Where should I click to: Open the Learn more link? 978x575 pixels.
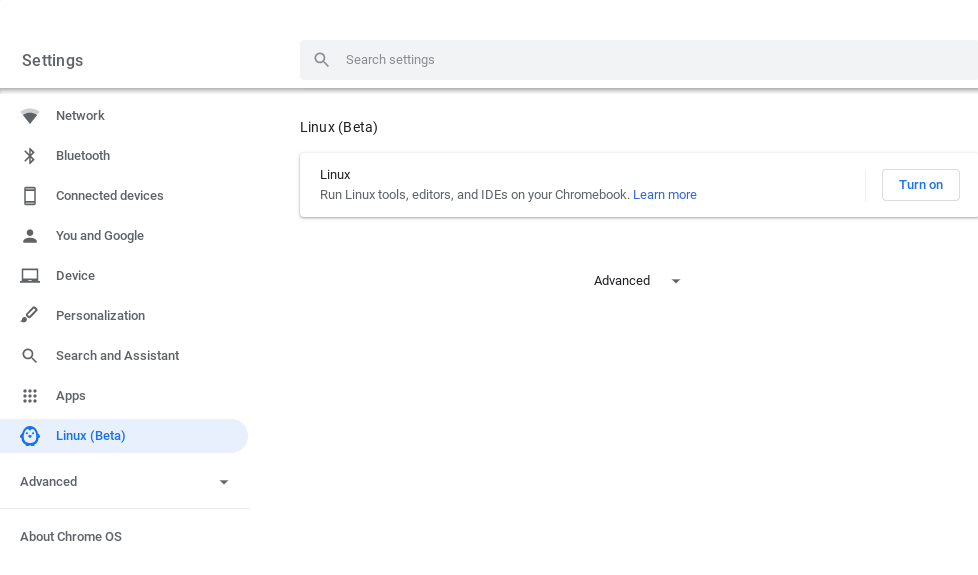664,195
